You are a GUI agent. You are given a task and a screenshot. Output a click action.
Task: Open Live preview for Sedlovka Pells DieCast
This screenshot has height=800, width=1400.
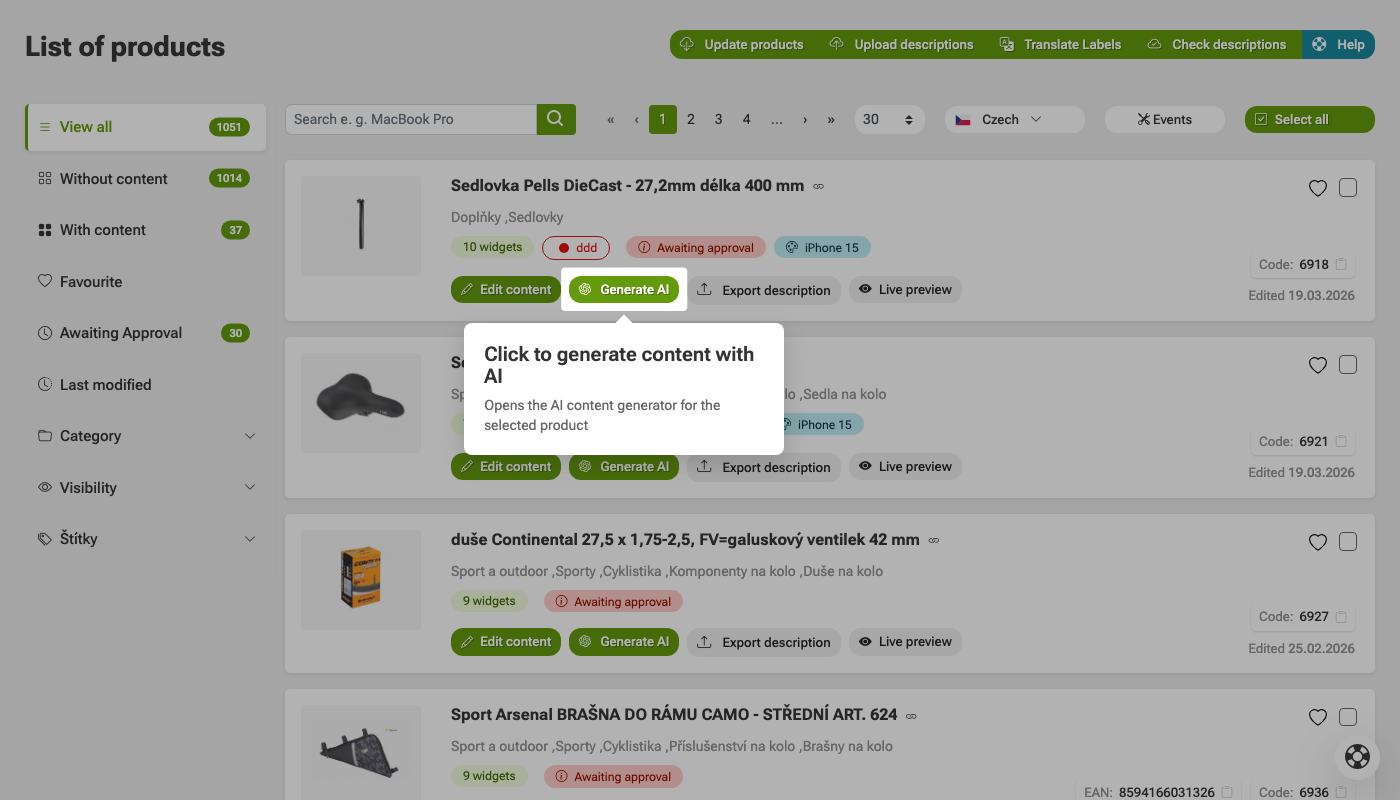(906, 290)
